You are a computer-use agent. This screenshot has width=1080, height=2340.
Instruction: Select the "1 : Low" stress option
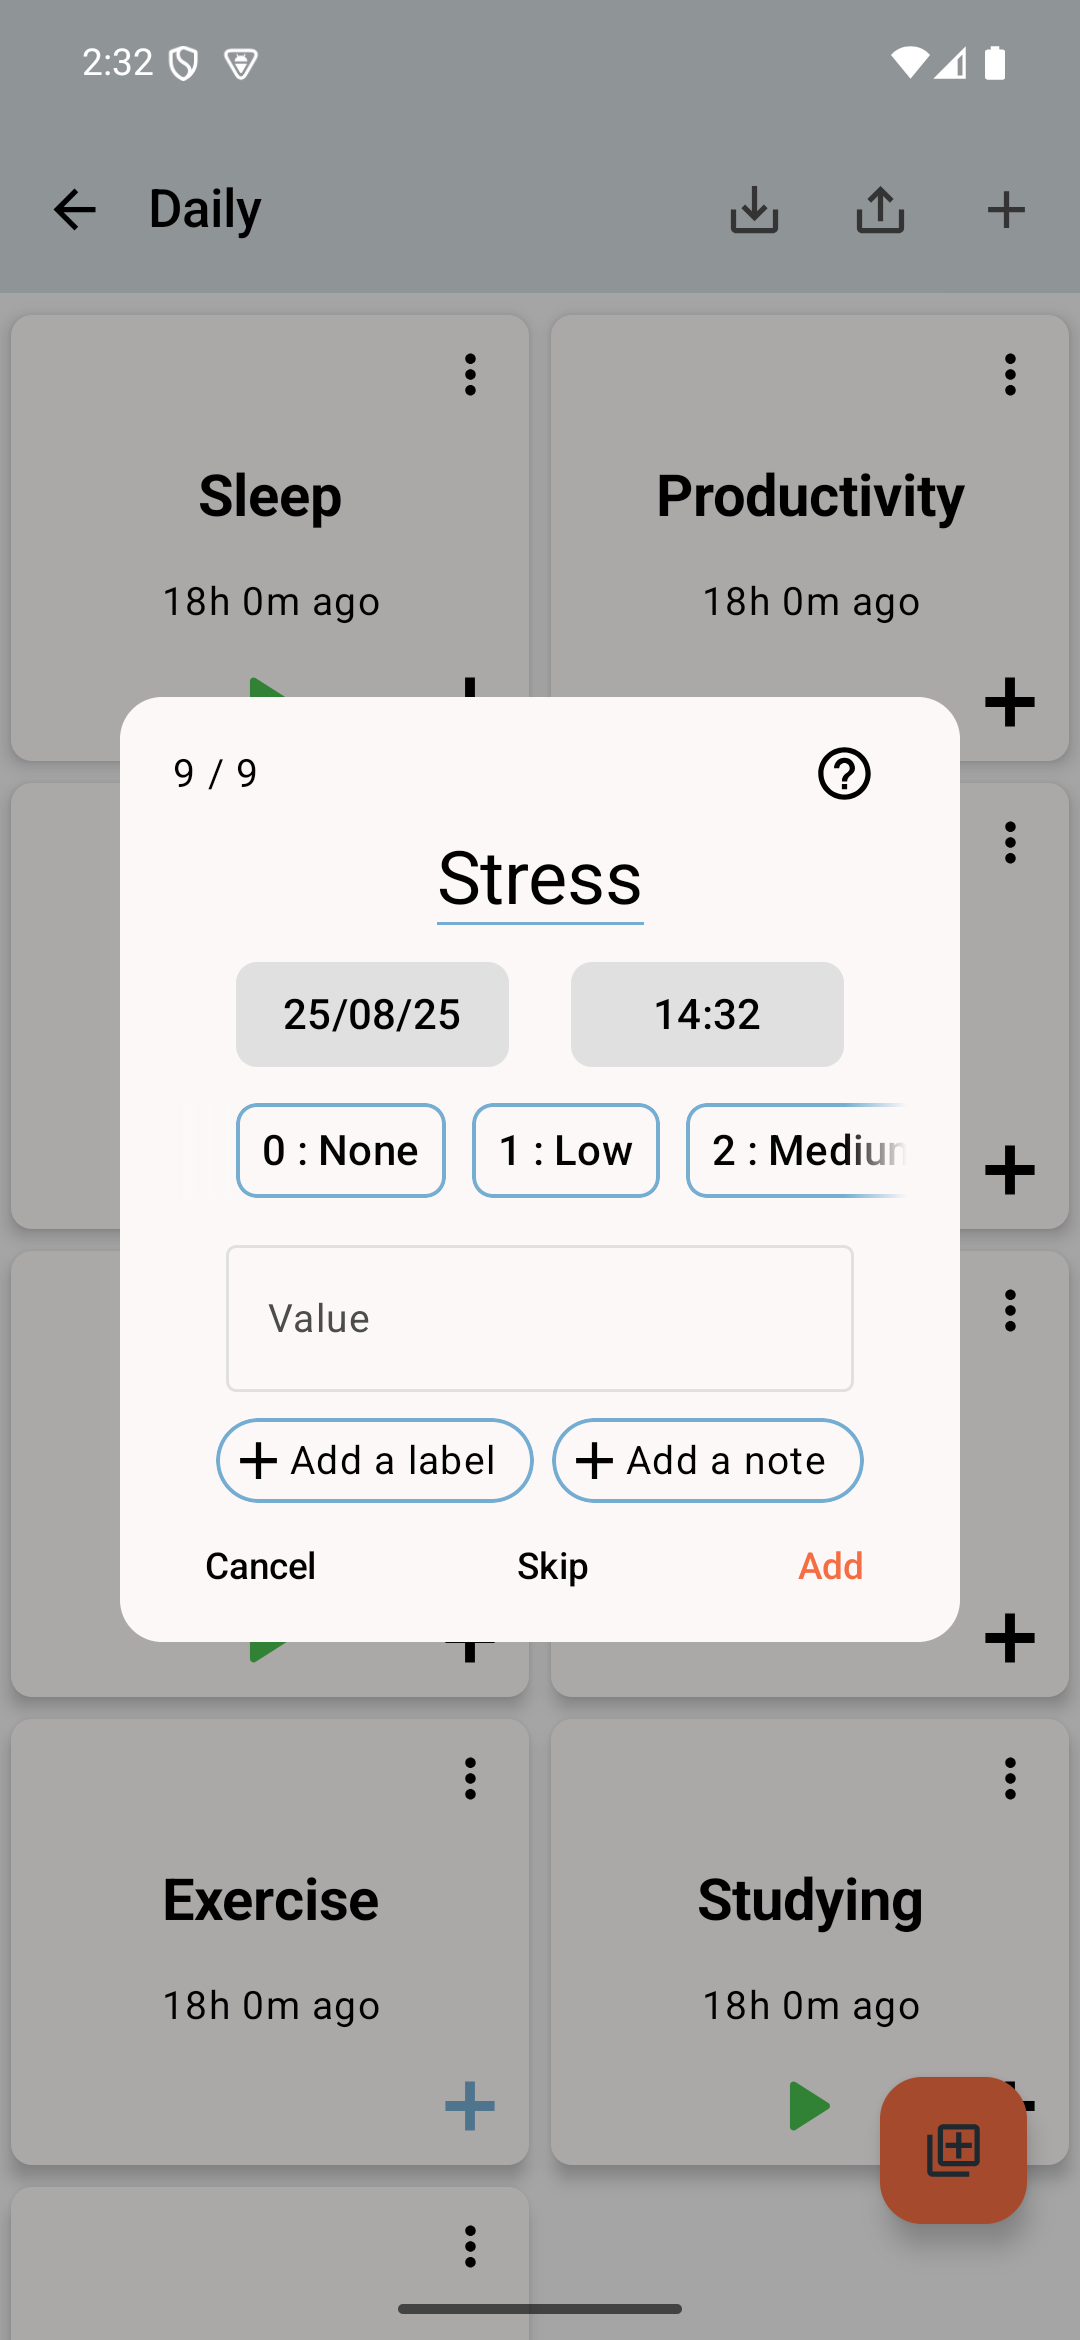[566, 1151]
